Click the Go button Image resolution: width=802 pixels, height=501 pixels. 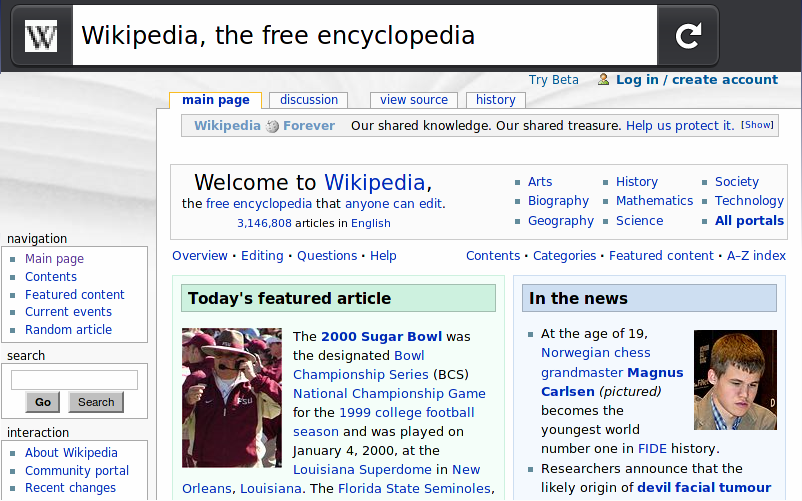click(42, 402)
